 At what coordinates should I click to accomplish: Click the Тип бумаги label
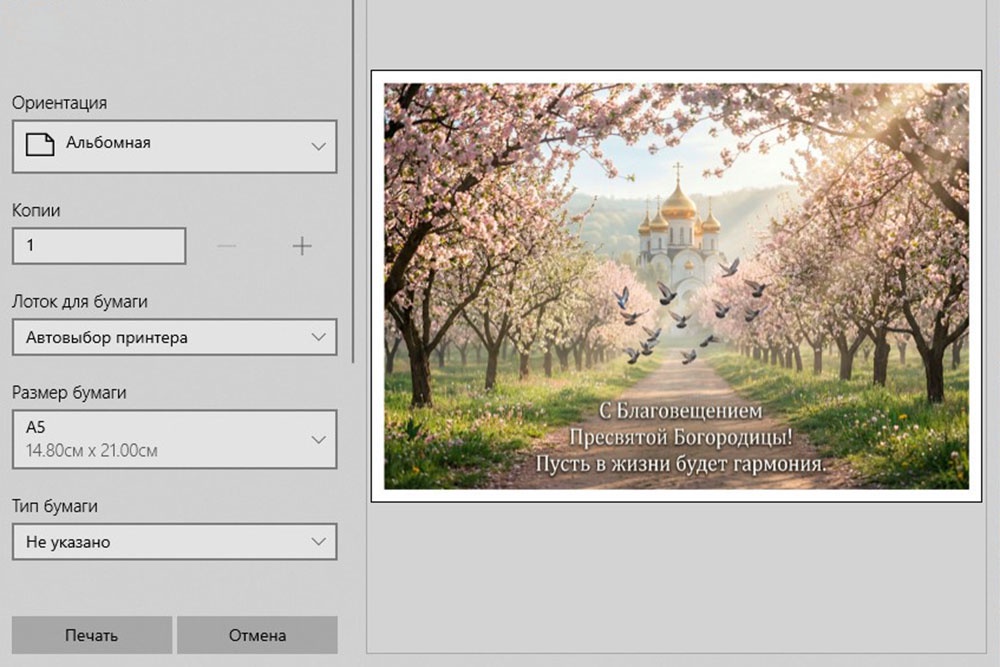[55, 506]
